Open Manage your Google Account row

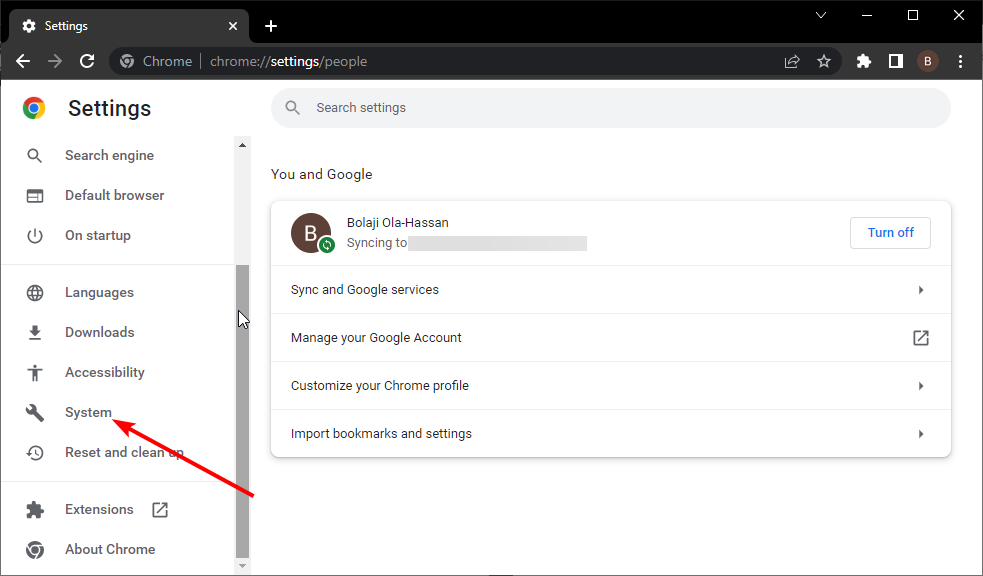pyautogui.click(x=611, y=338)
